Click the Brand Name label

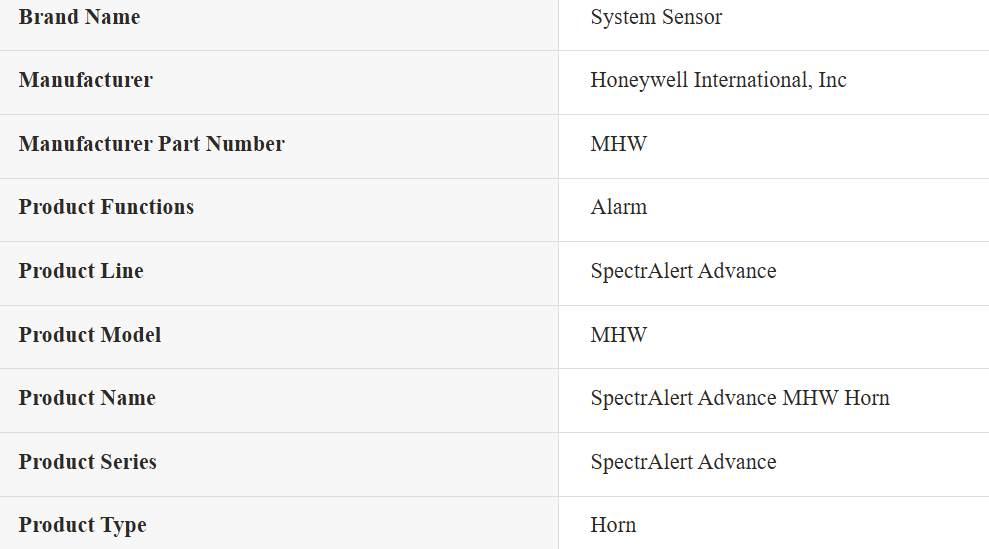tap(79, 17)
